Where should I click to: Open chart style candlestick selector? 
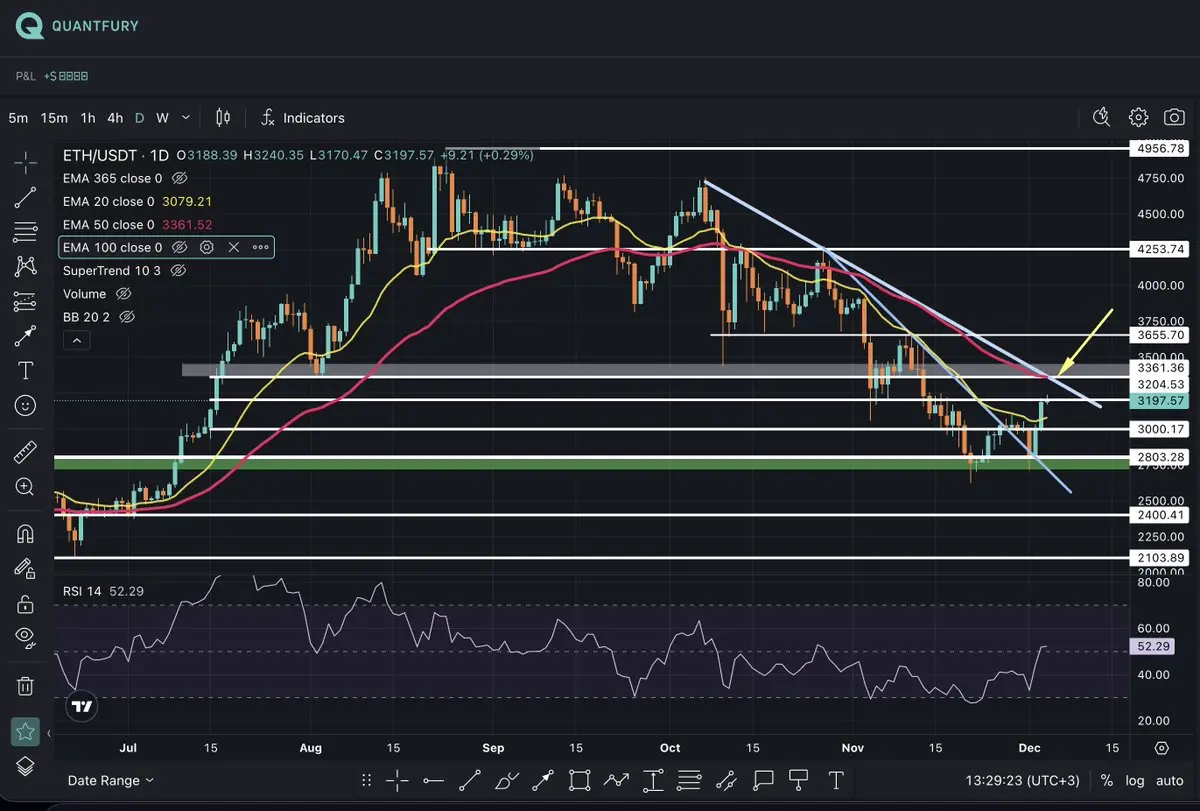pos(223,118)
